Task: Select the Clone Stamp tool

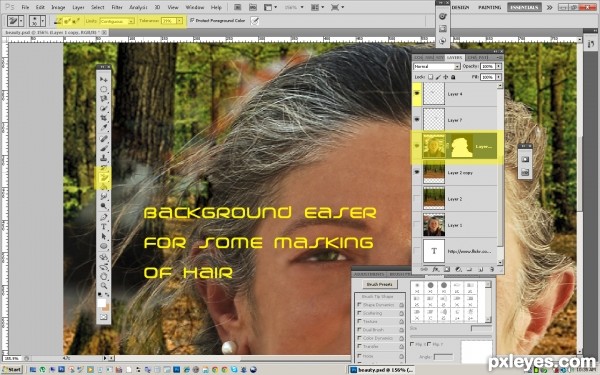Action: coord(103,158)
